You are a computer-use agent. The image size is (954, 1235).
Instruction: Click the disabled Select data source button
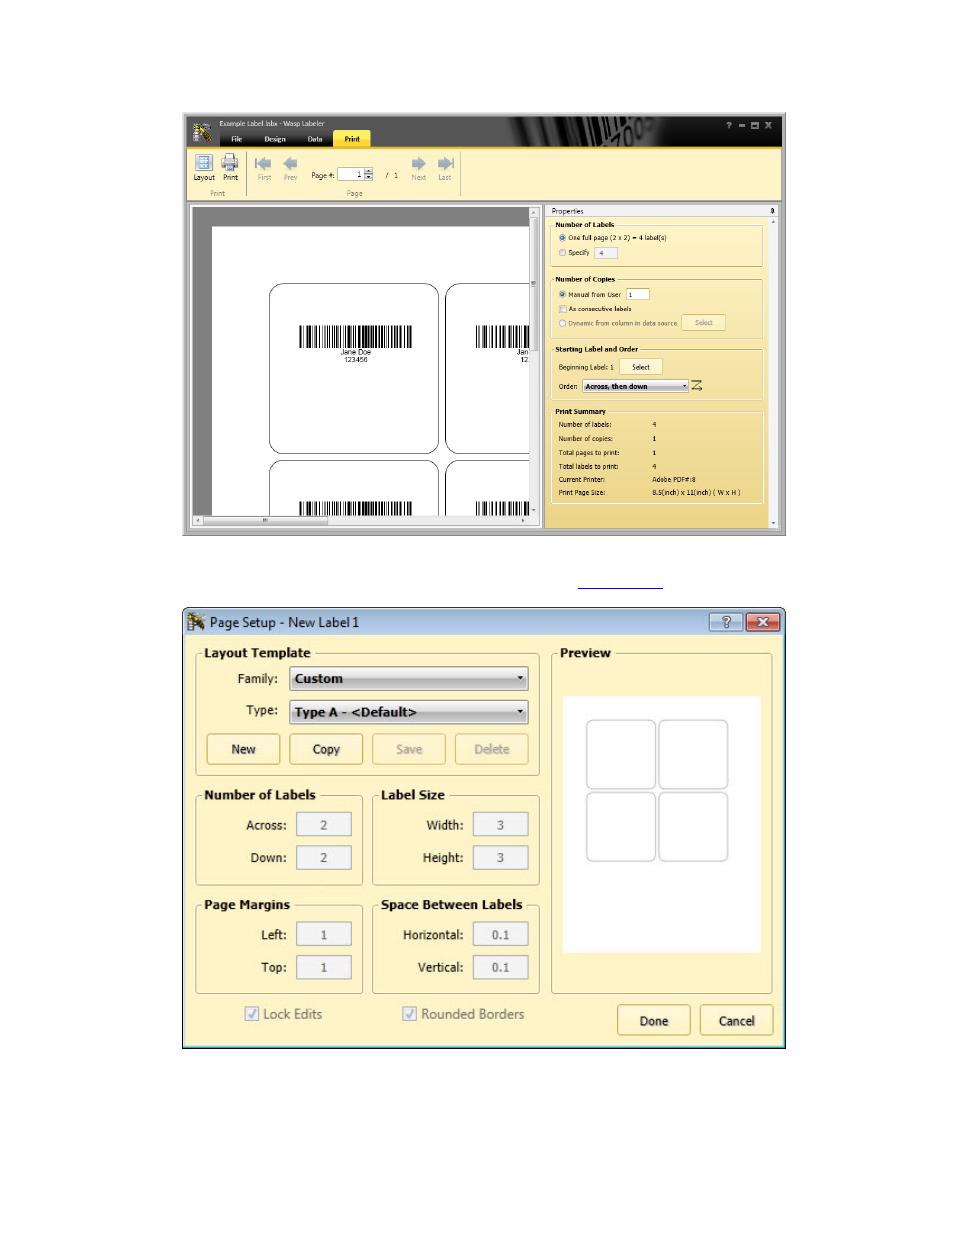704,323
